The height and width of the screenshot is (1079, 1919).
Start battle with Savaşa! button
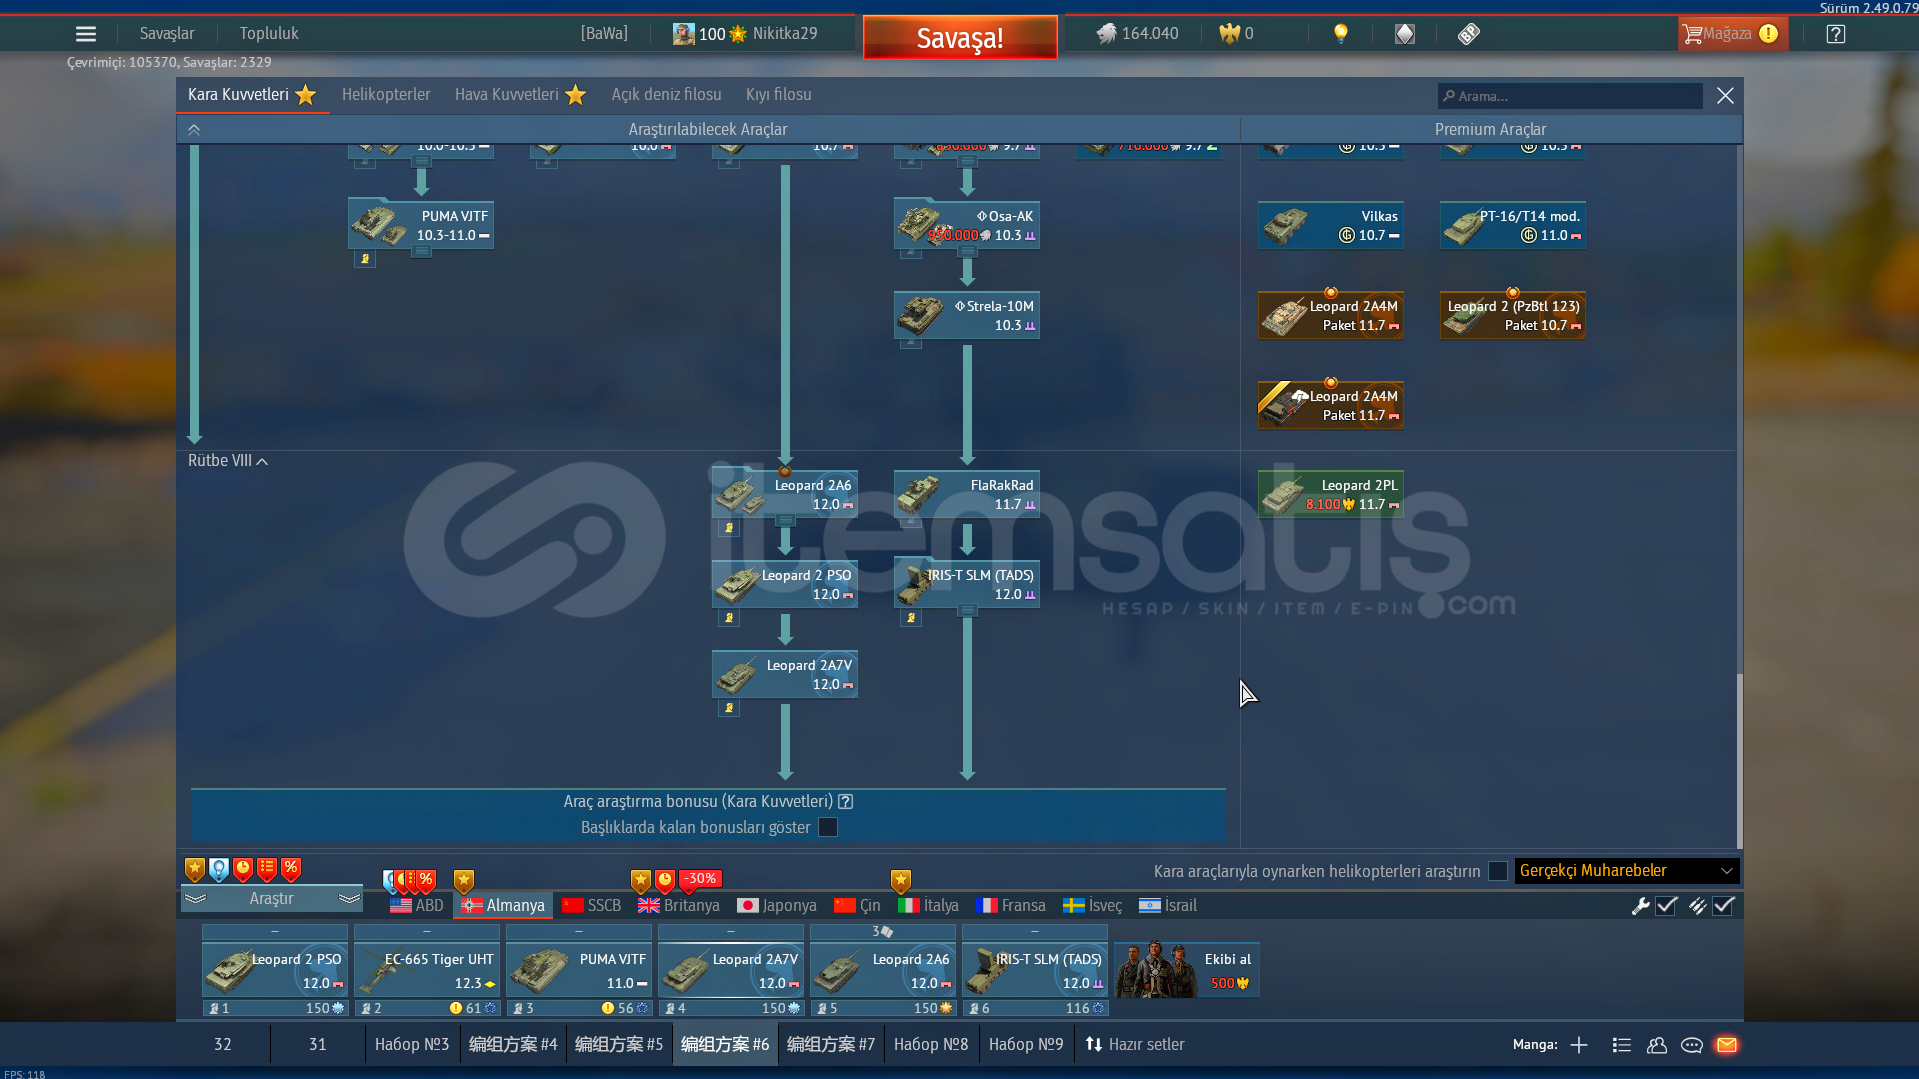point(960,38)
